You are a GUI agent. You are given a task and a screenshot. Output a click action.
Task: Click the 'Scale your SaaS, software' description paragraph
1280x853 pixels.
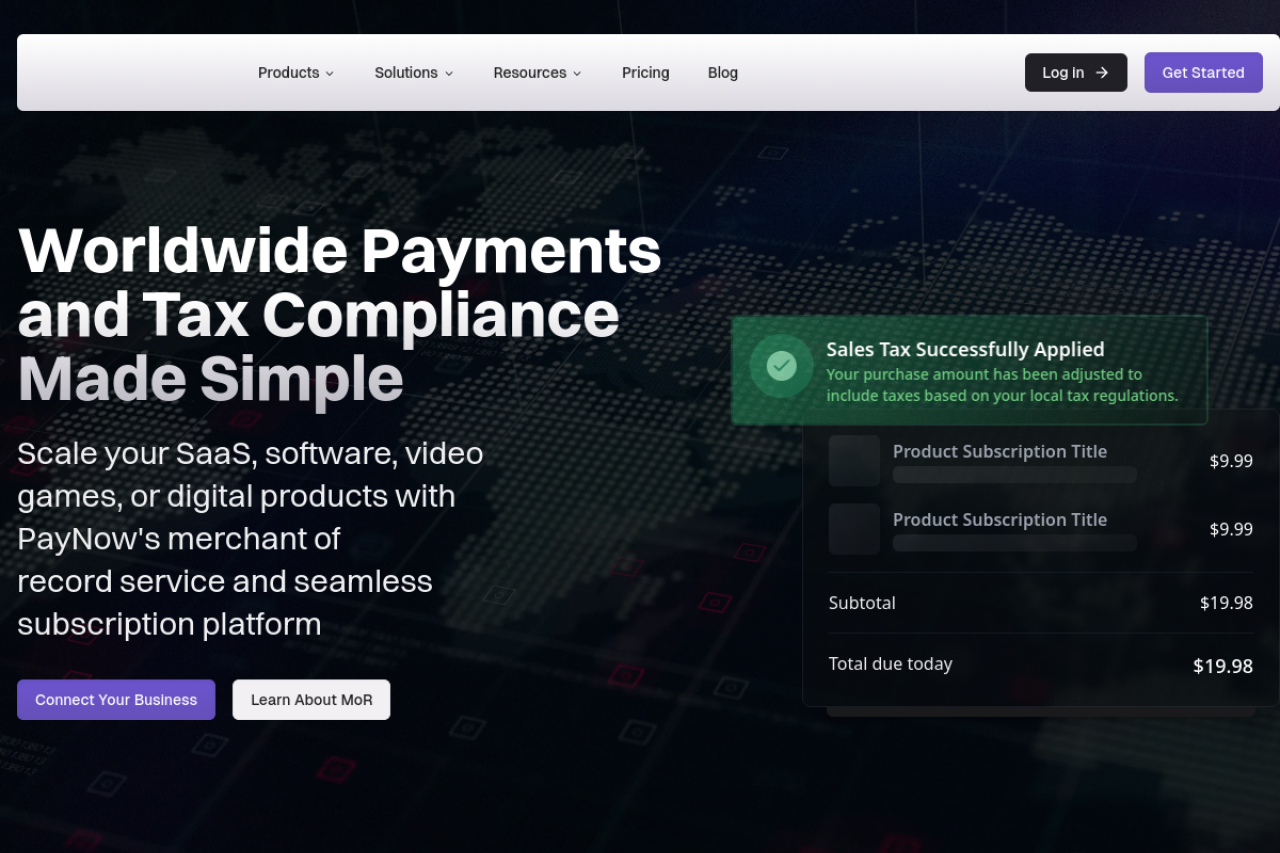(x=250, y=539)
